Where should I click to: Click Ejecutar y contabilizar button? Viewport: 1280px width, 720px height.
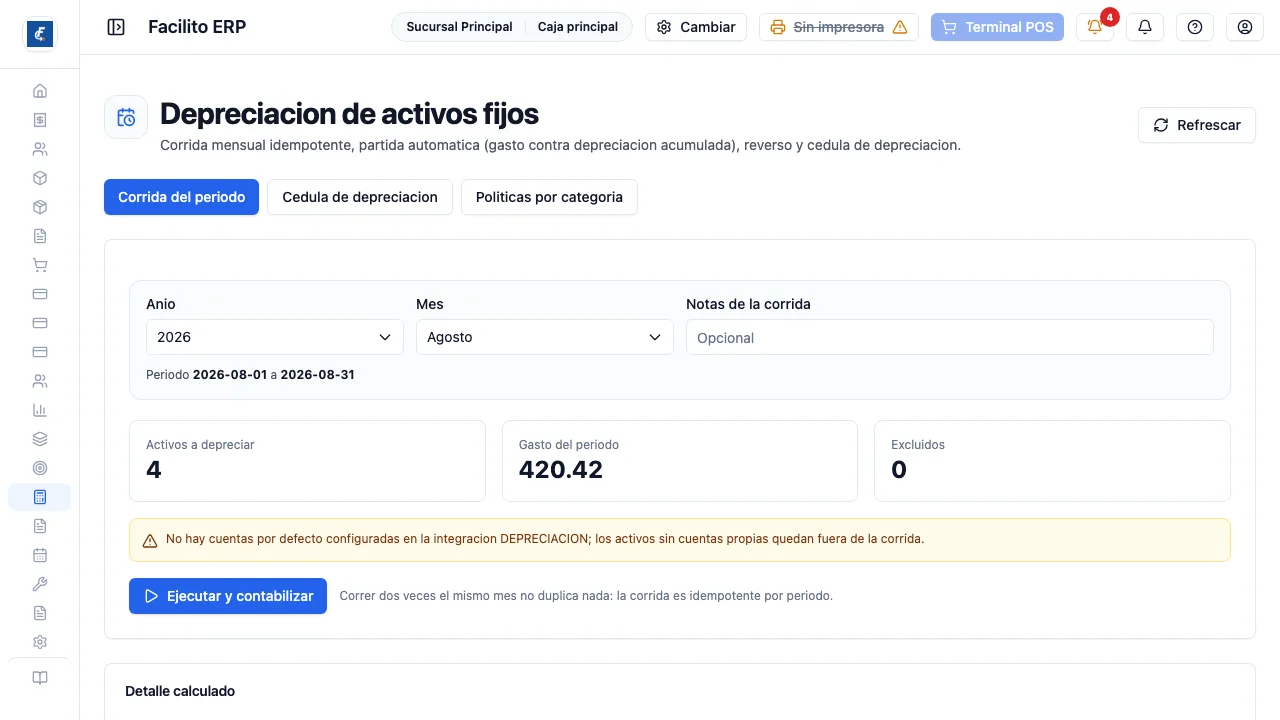pos(228,596)
